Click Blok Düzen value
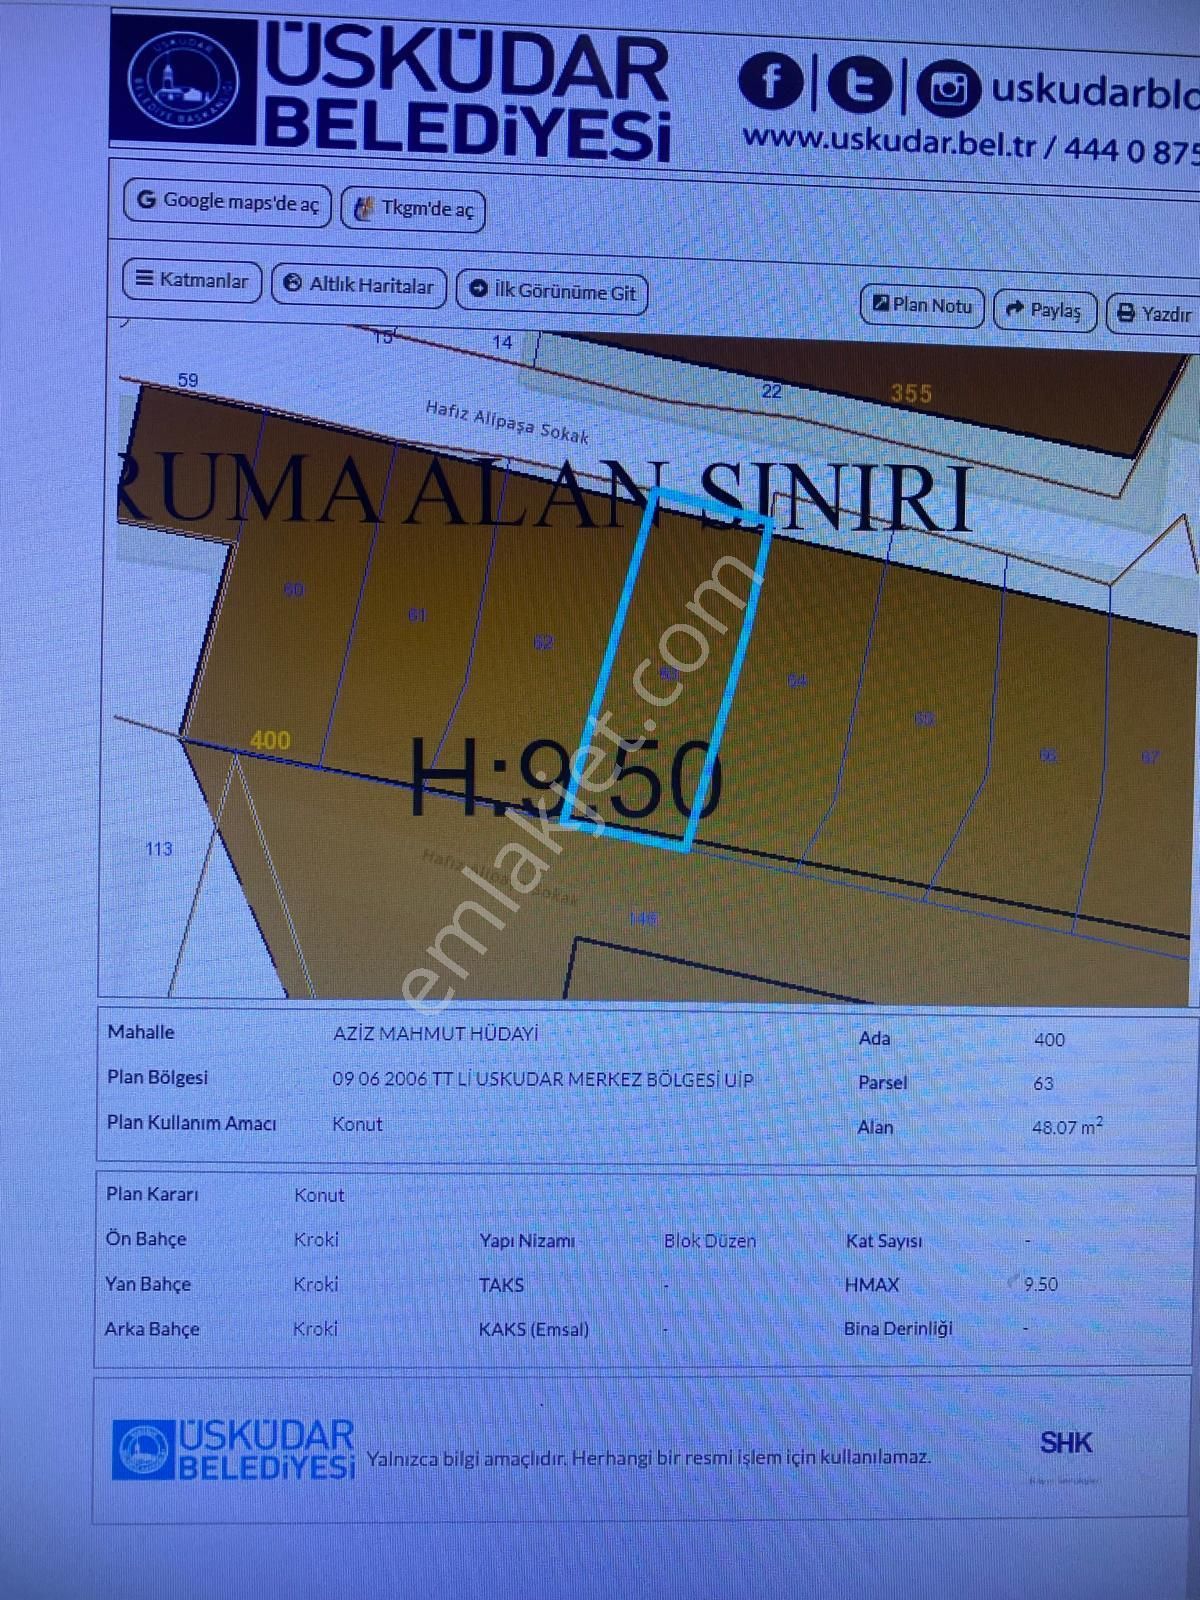 coord(710,1241)
